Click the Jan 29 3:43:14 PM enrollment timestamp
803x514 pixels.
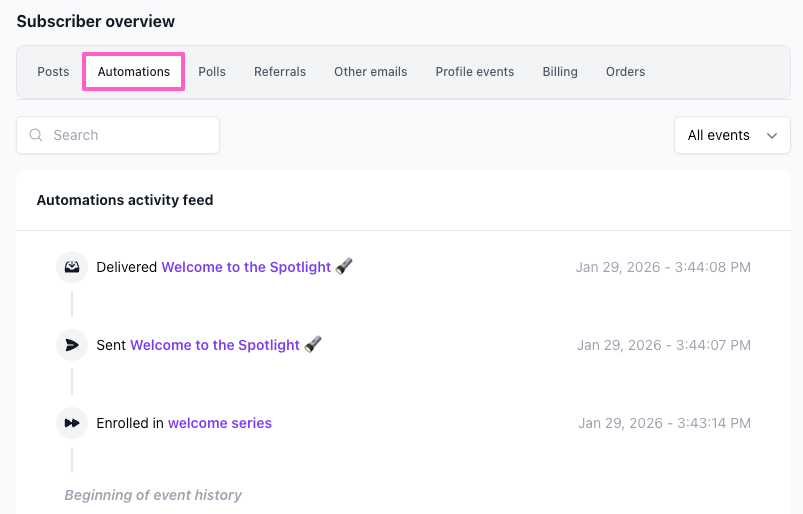(x=664, y=423)
